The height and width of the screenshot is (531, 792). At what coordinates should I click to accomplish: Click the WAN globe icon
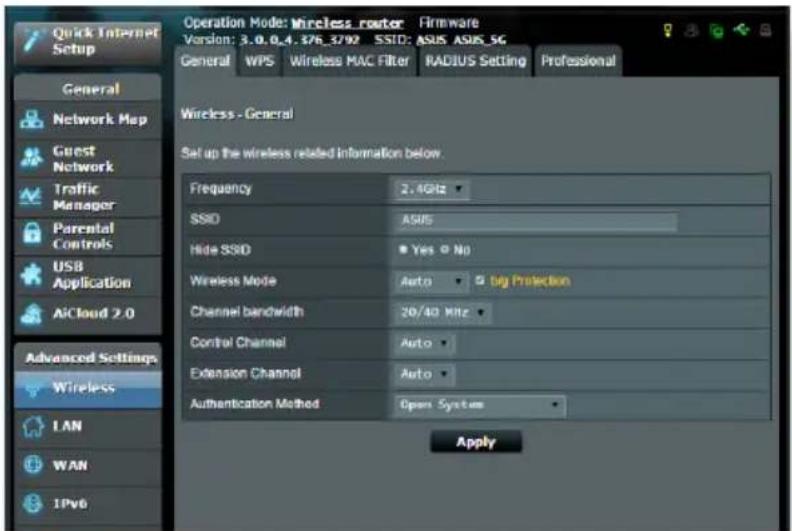[x=33, y=464]
